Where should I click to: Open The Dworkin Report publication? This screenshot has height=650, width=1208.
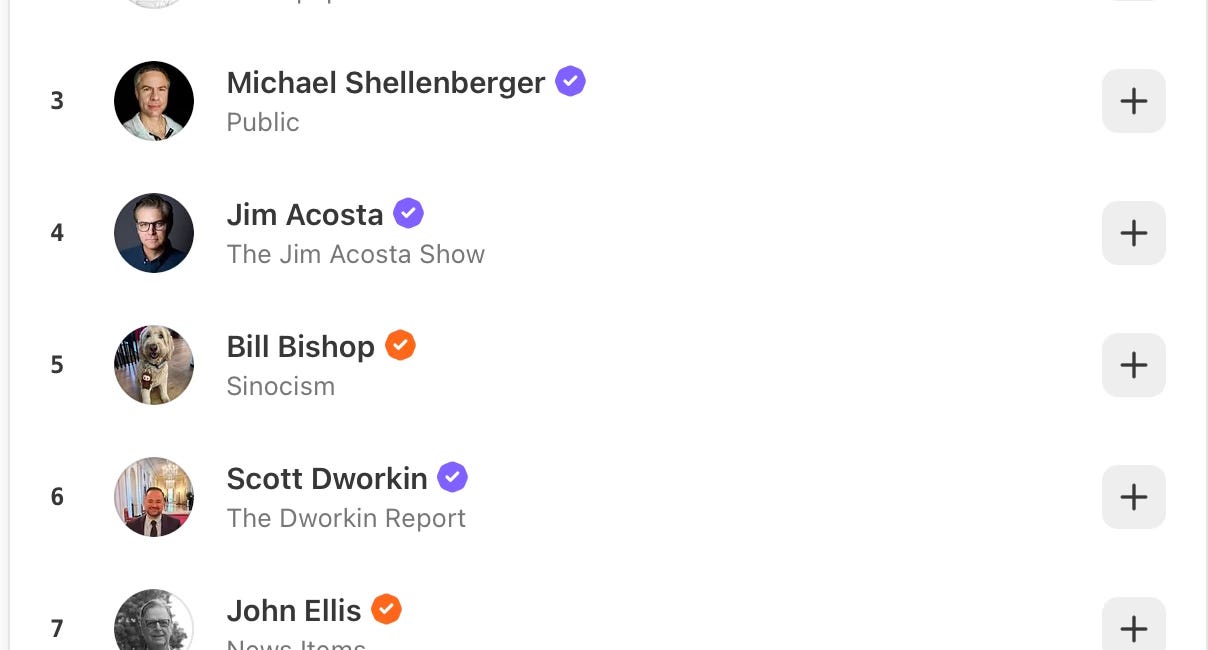(346, 518)
